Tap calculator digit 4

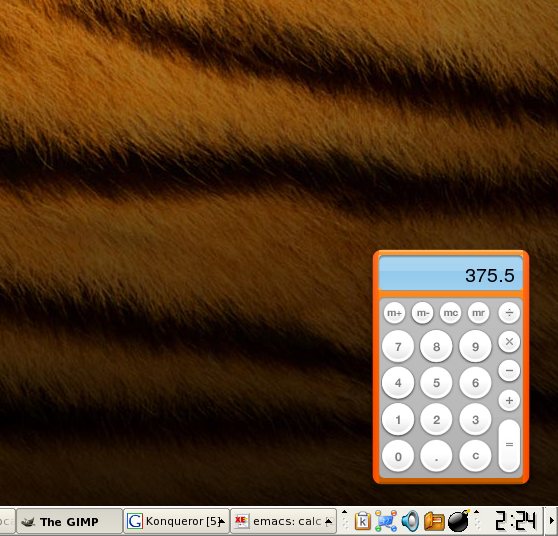point(398,383)
